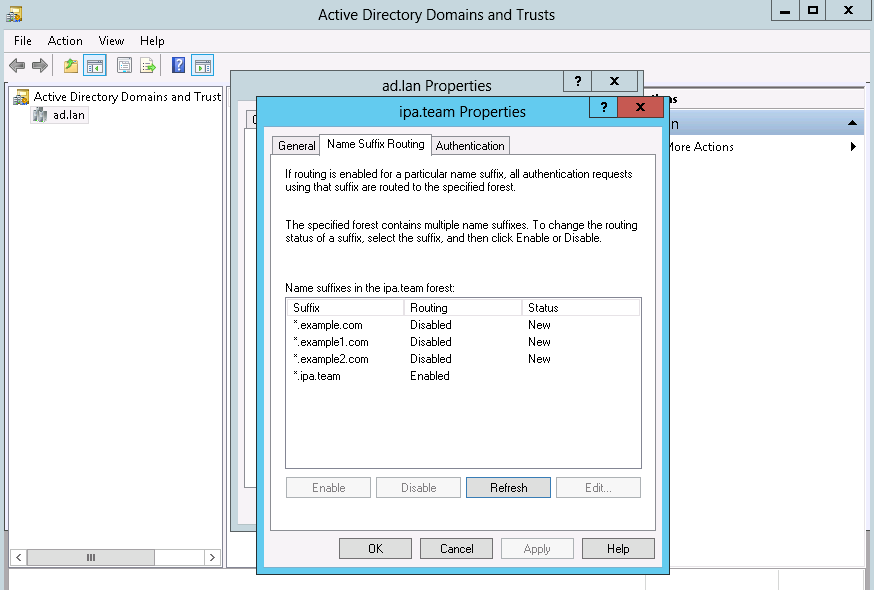The height and width of the screenshot is (590, 874).
Task: Switch to the General tab
Action: (296, 146)
